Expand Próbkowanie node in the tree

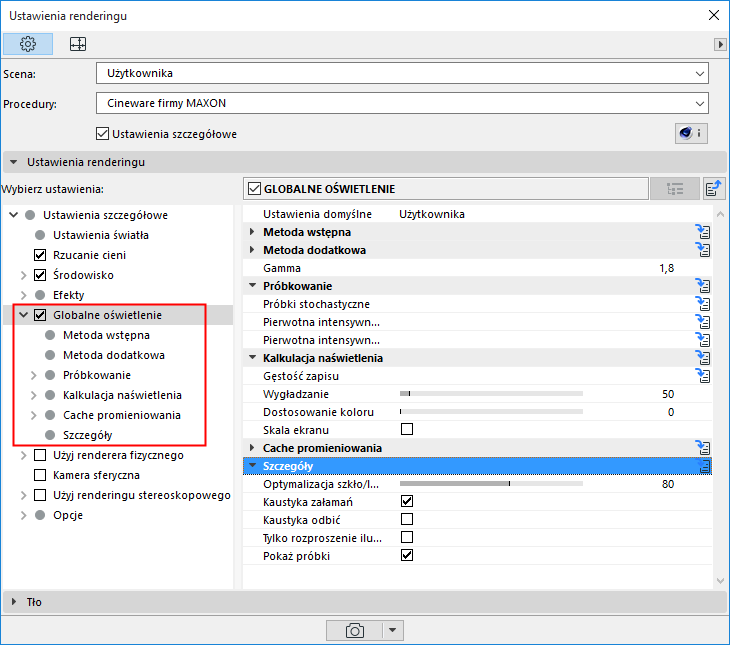click(34, 375)
